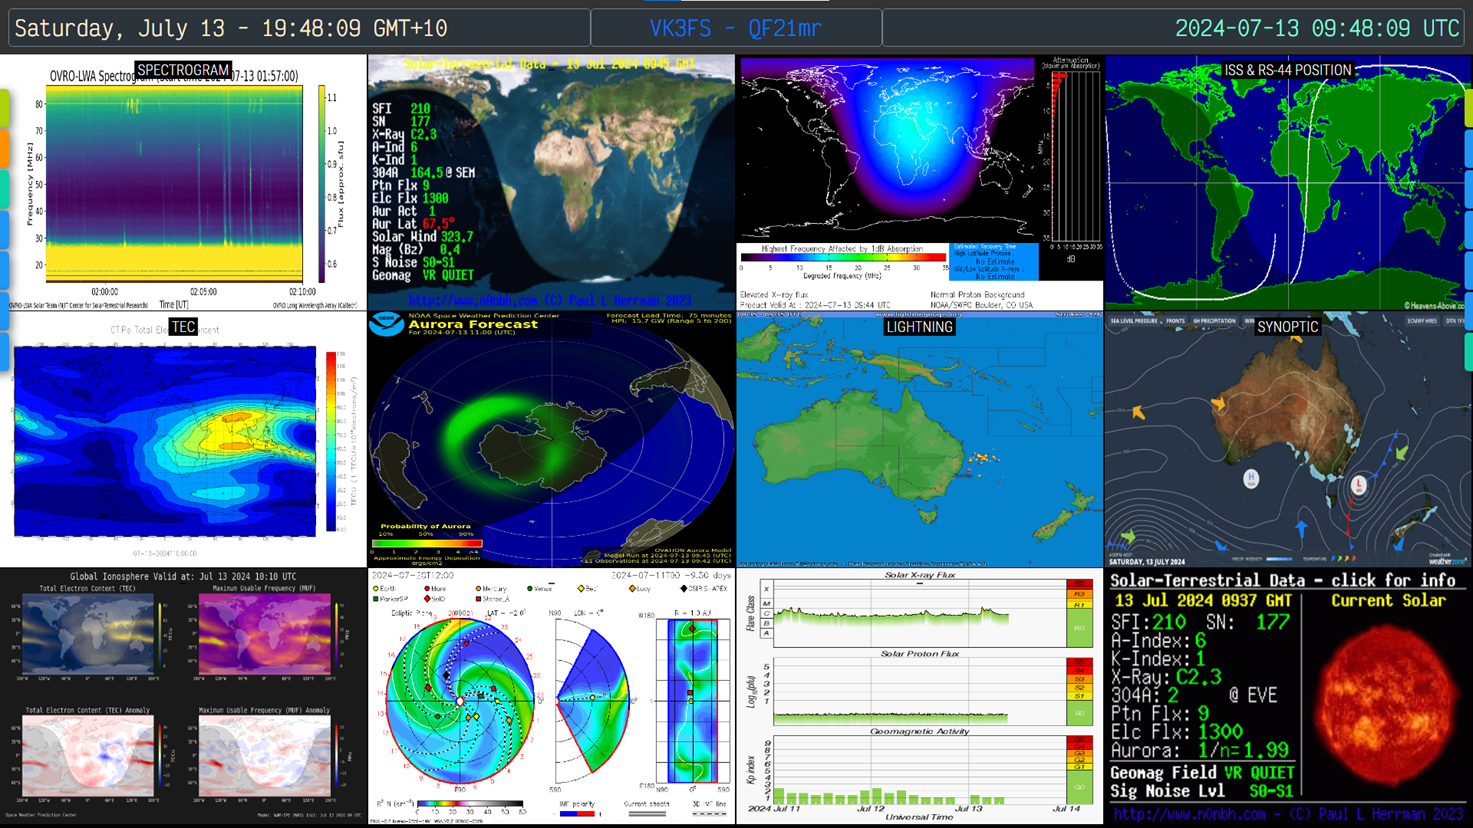Switch to 6H Precipitation layer
The height and width of the screenshot is (828, 1473).
(x=1213, y=321)
